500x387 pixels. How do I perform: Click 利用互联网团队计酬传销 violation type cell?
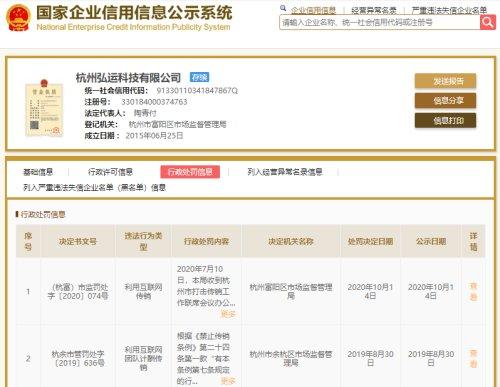[x=143, y=358]
